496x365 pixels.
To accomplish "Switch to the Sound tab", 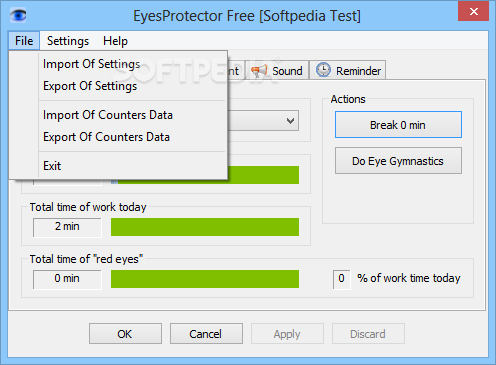I will tap(277, 70).
